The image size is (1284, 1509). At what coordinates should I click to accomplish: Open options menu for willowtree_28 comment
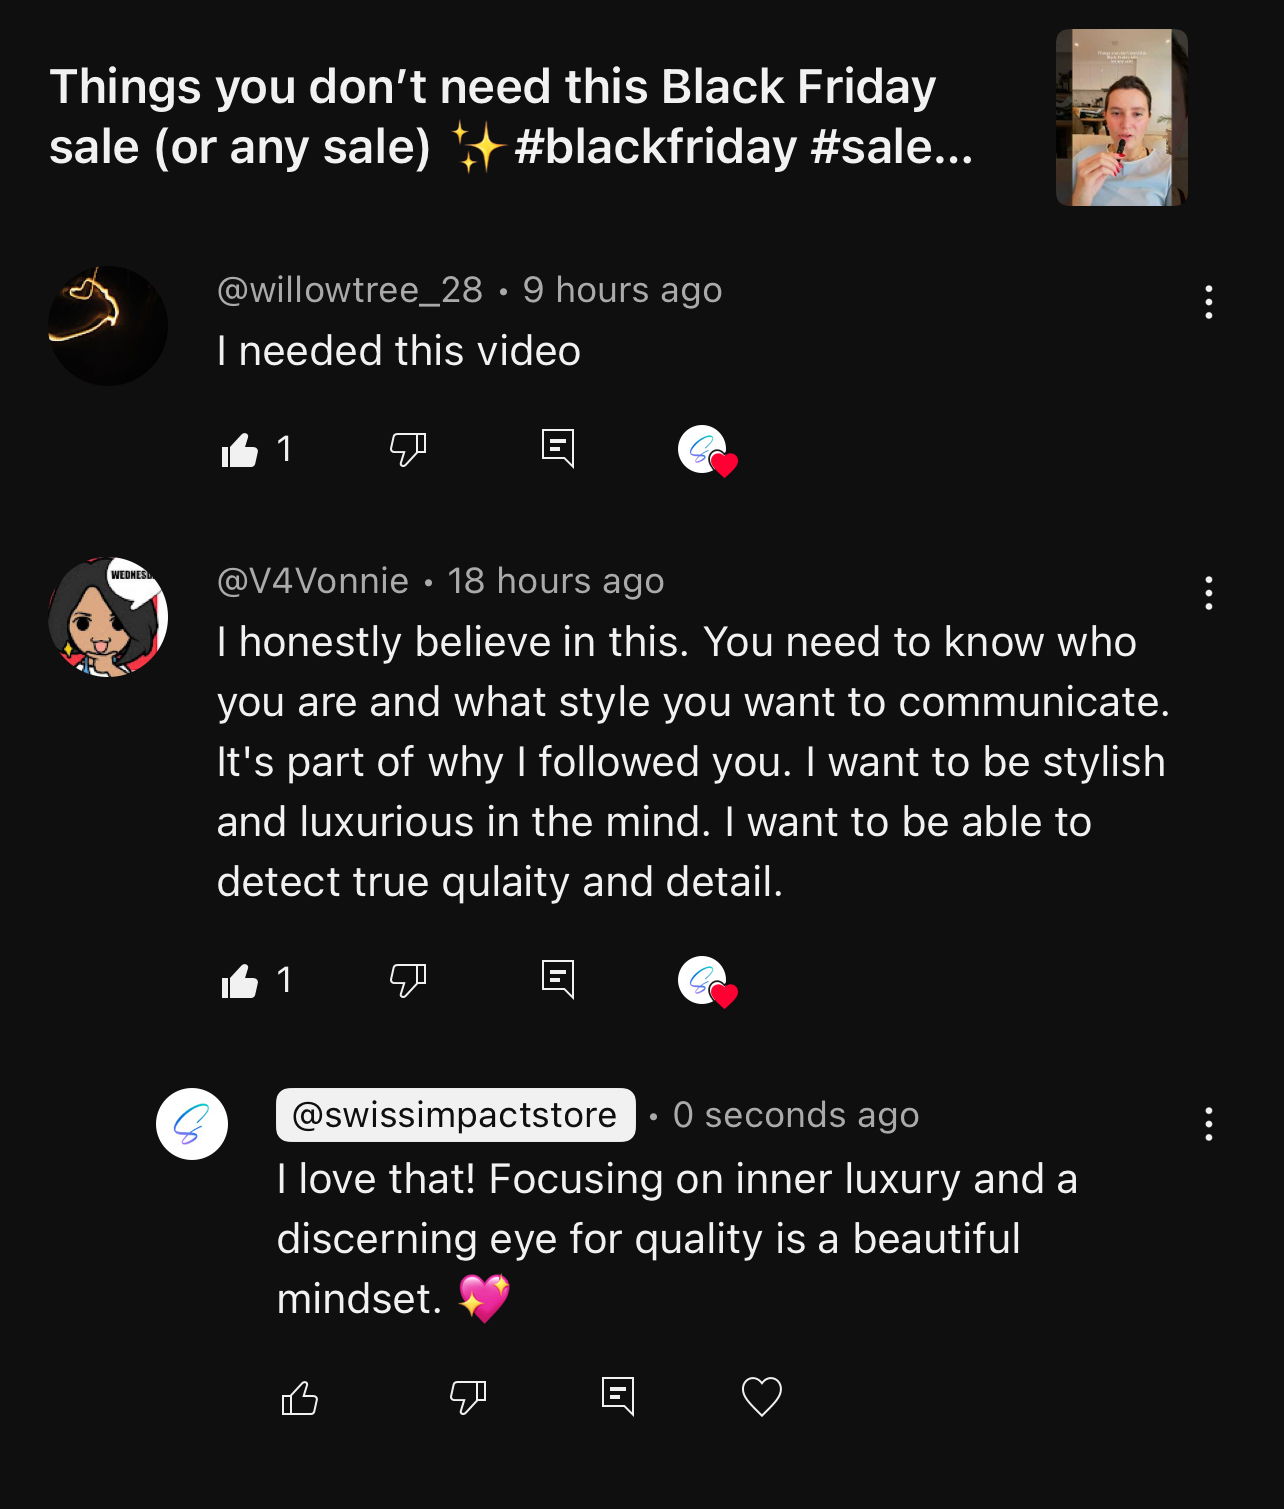click(x=1208, y=301)
